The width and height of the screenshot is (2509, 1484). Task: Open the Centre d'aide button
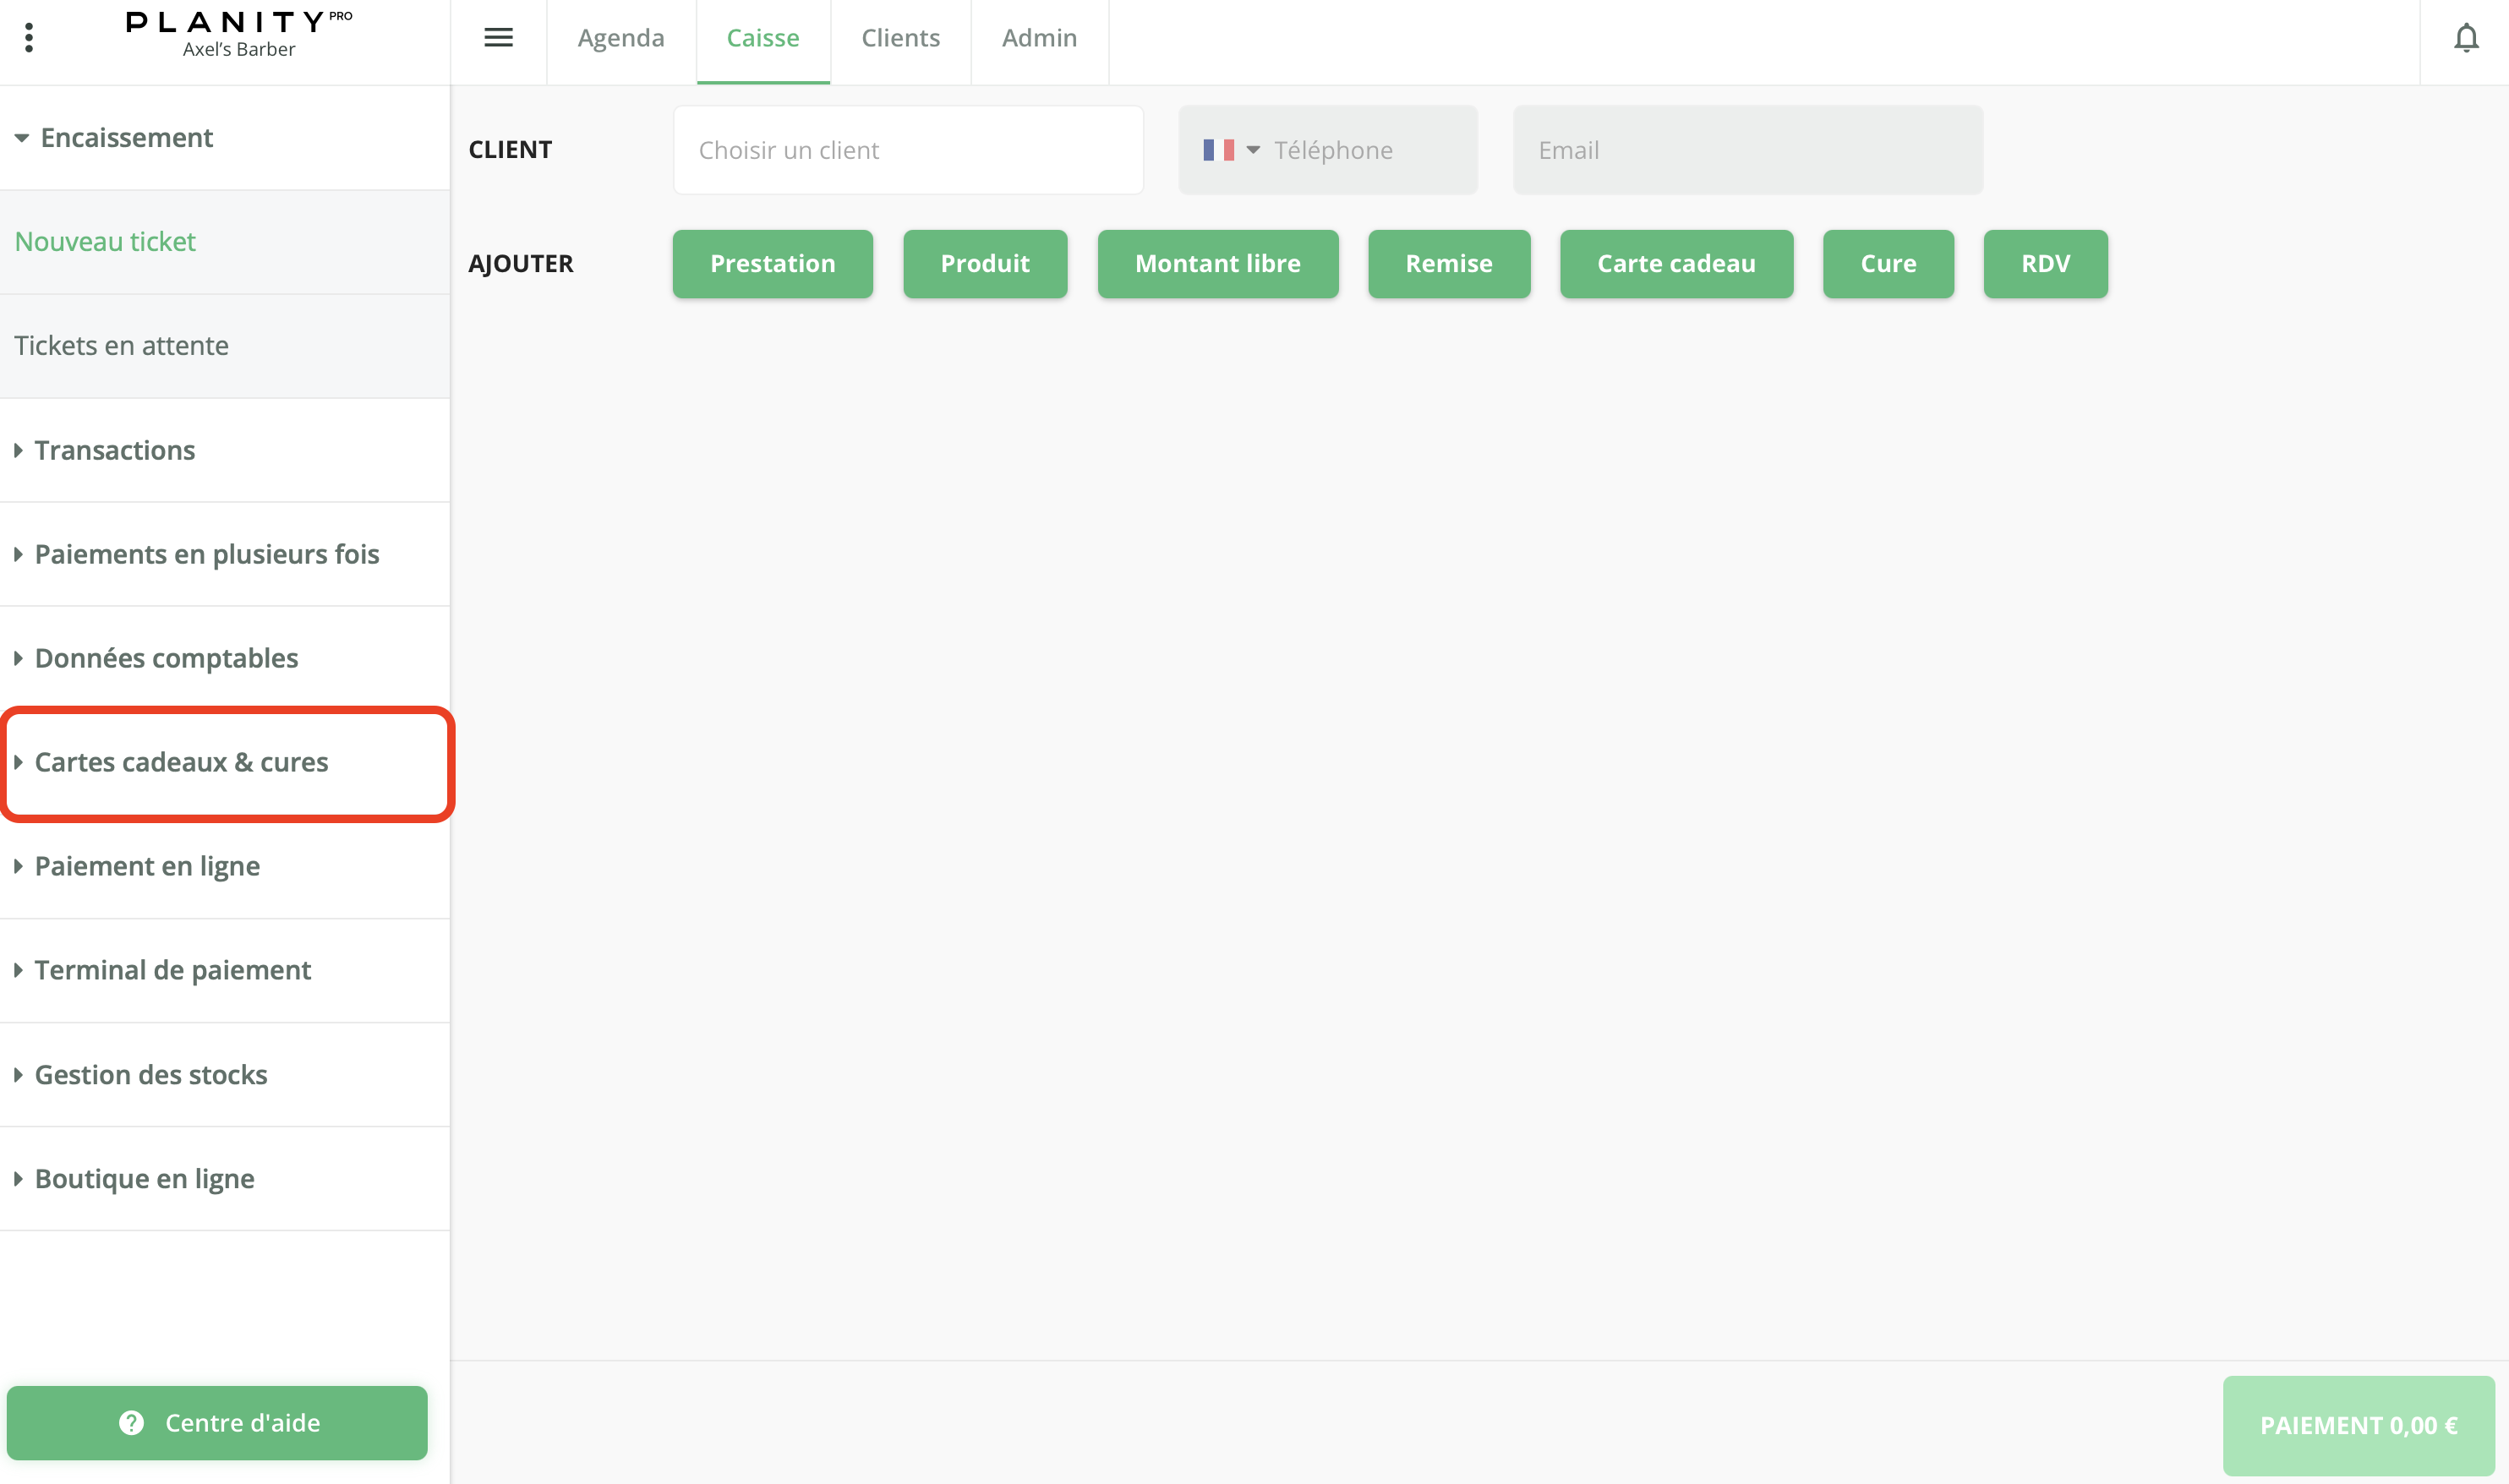(217, 1422)
